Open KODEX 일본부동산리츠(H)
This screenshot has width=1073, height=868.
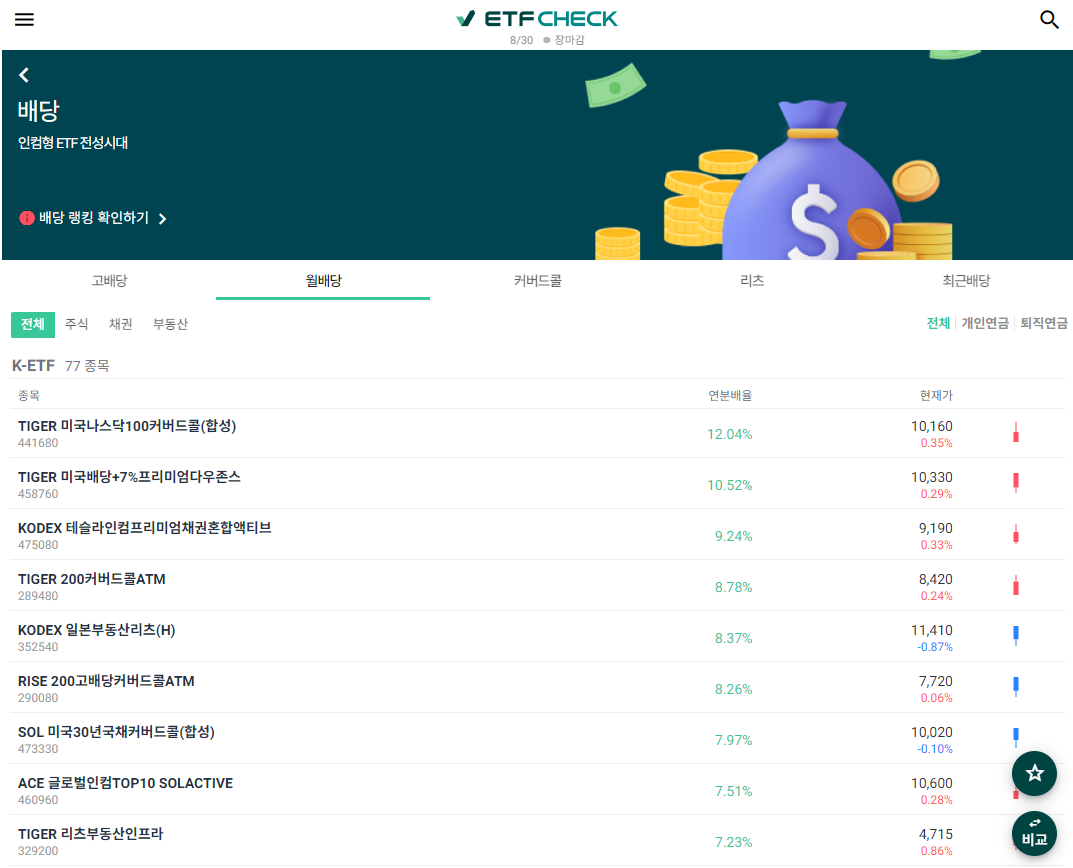(x=96, y=630)
